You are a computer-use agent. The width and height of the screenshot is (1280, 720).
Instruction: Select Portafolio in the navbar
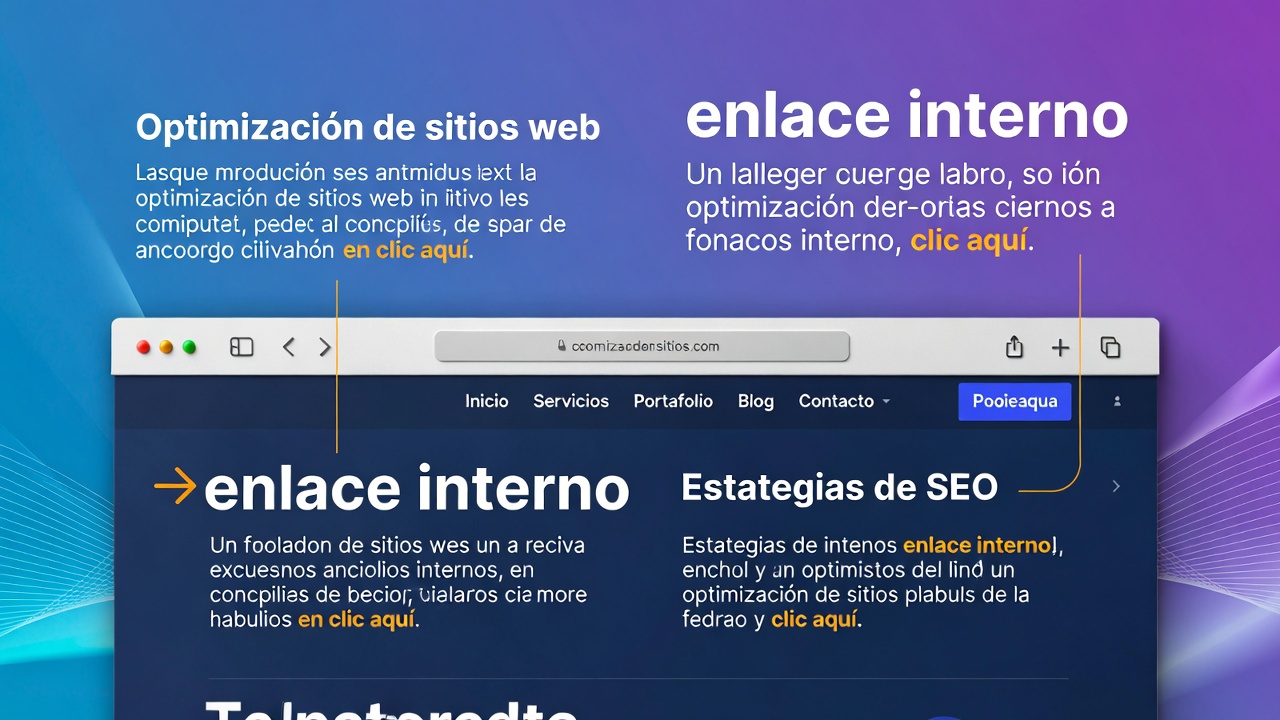coord(673,401)
